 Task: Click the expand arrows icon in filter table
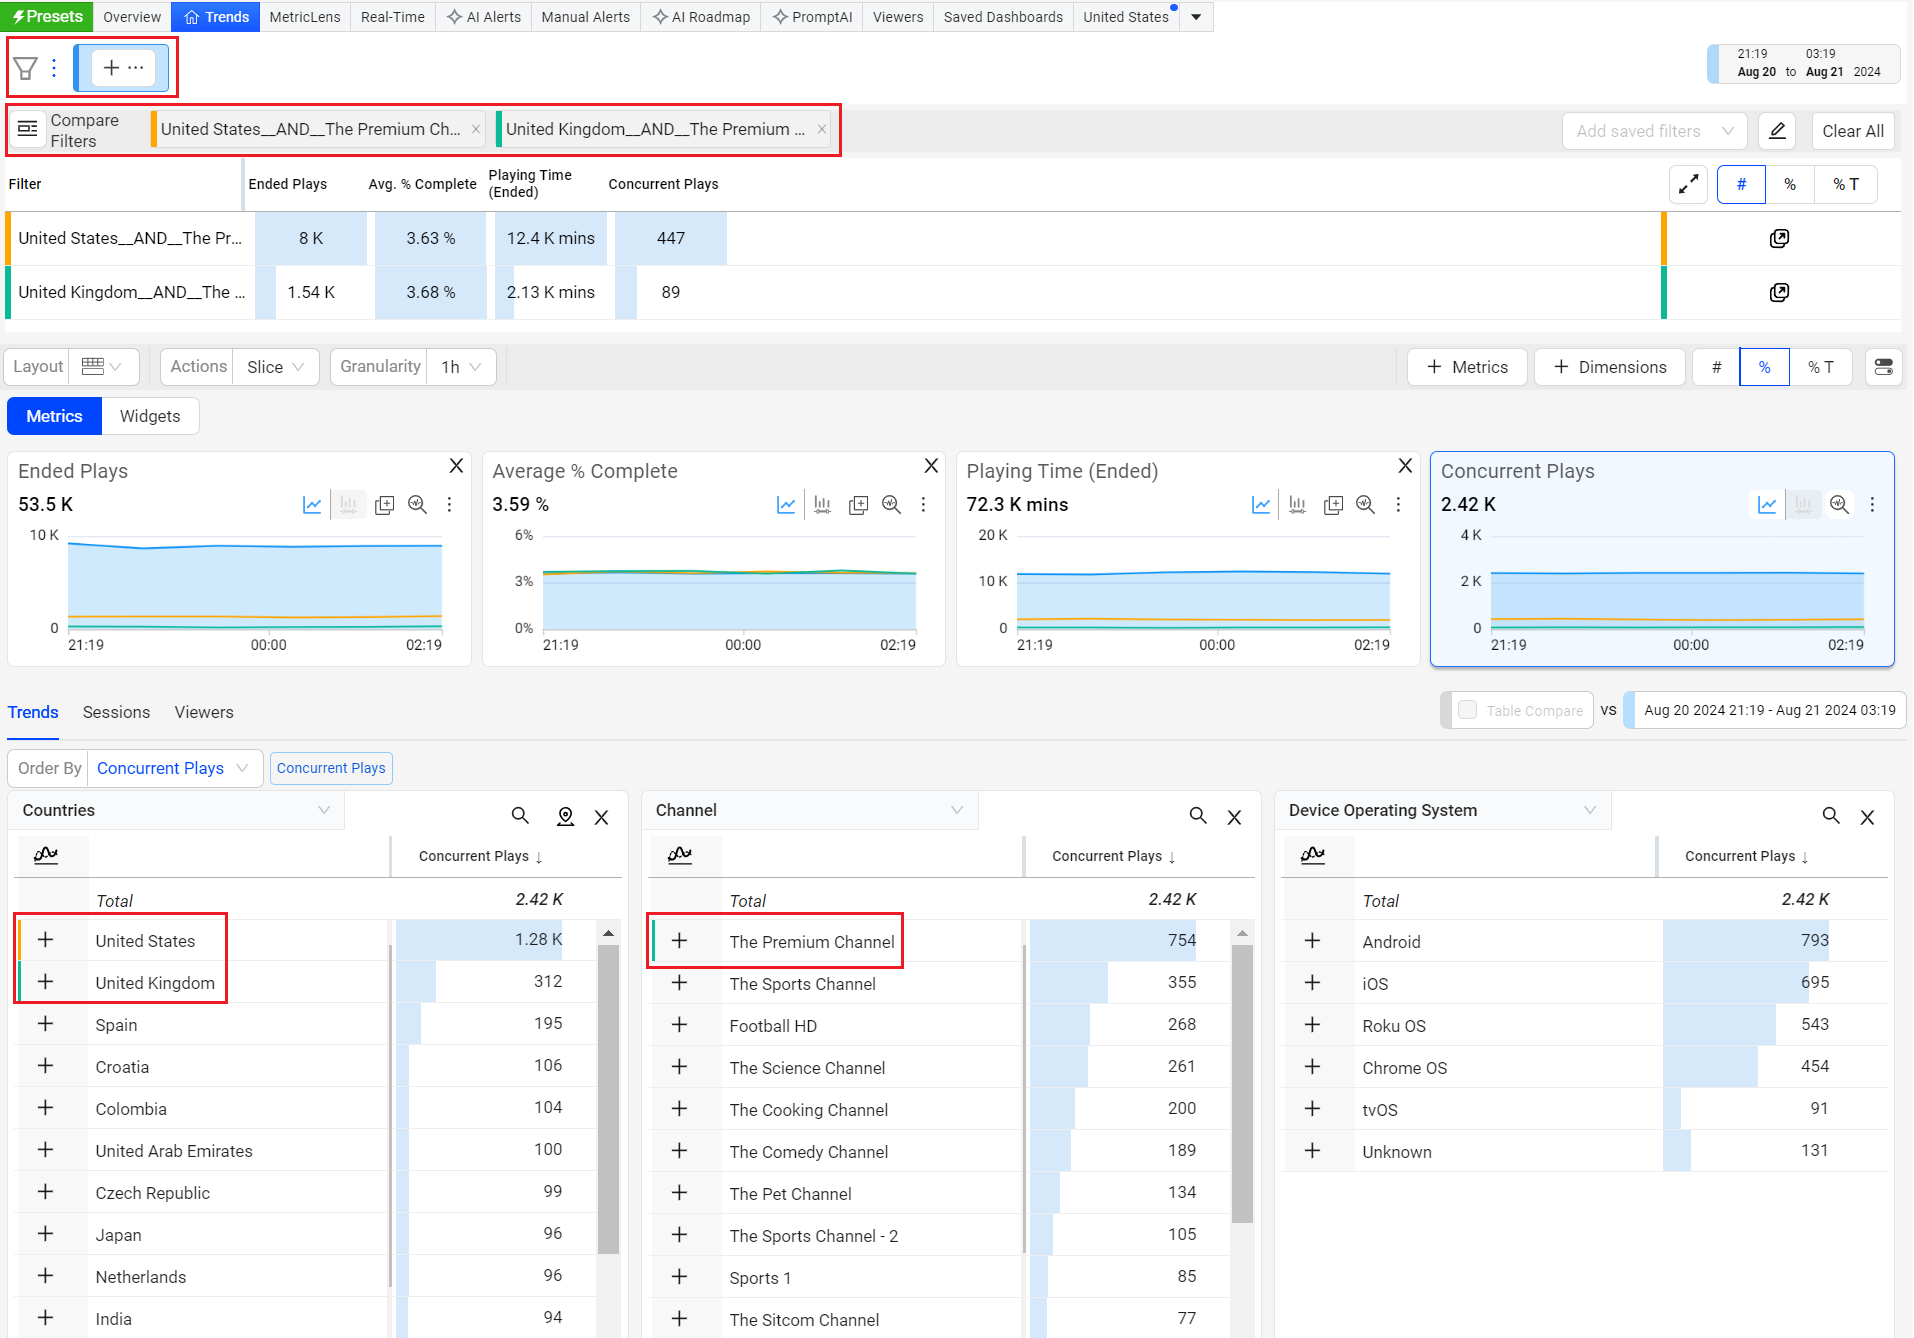[x=1688, y=184]
